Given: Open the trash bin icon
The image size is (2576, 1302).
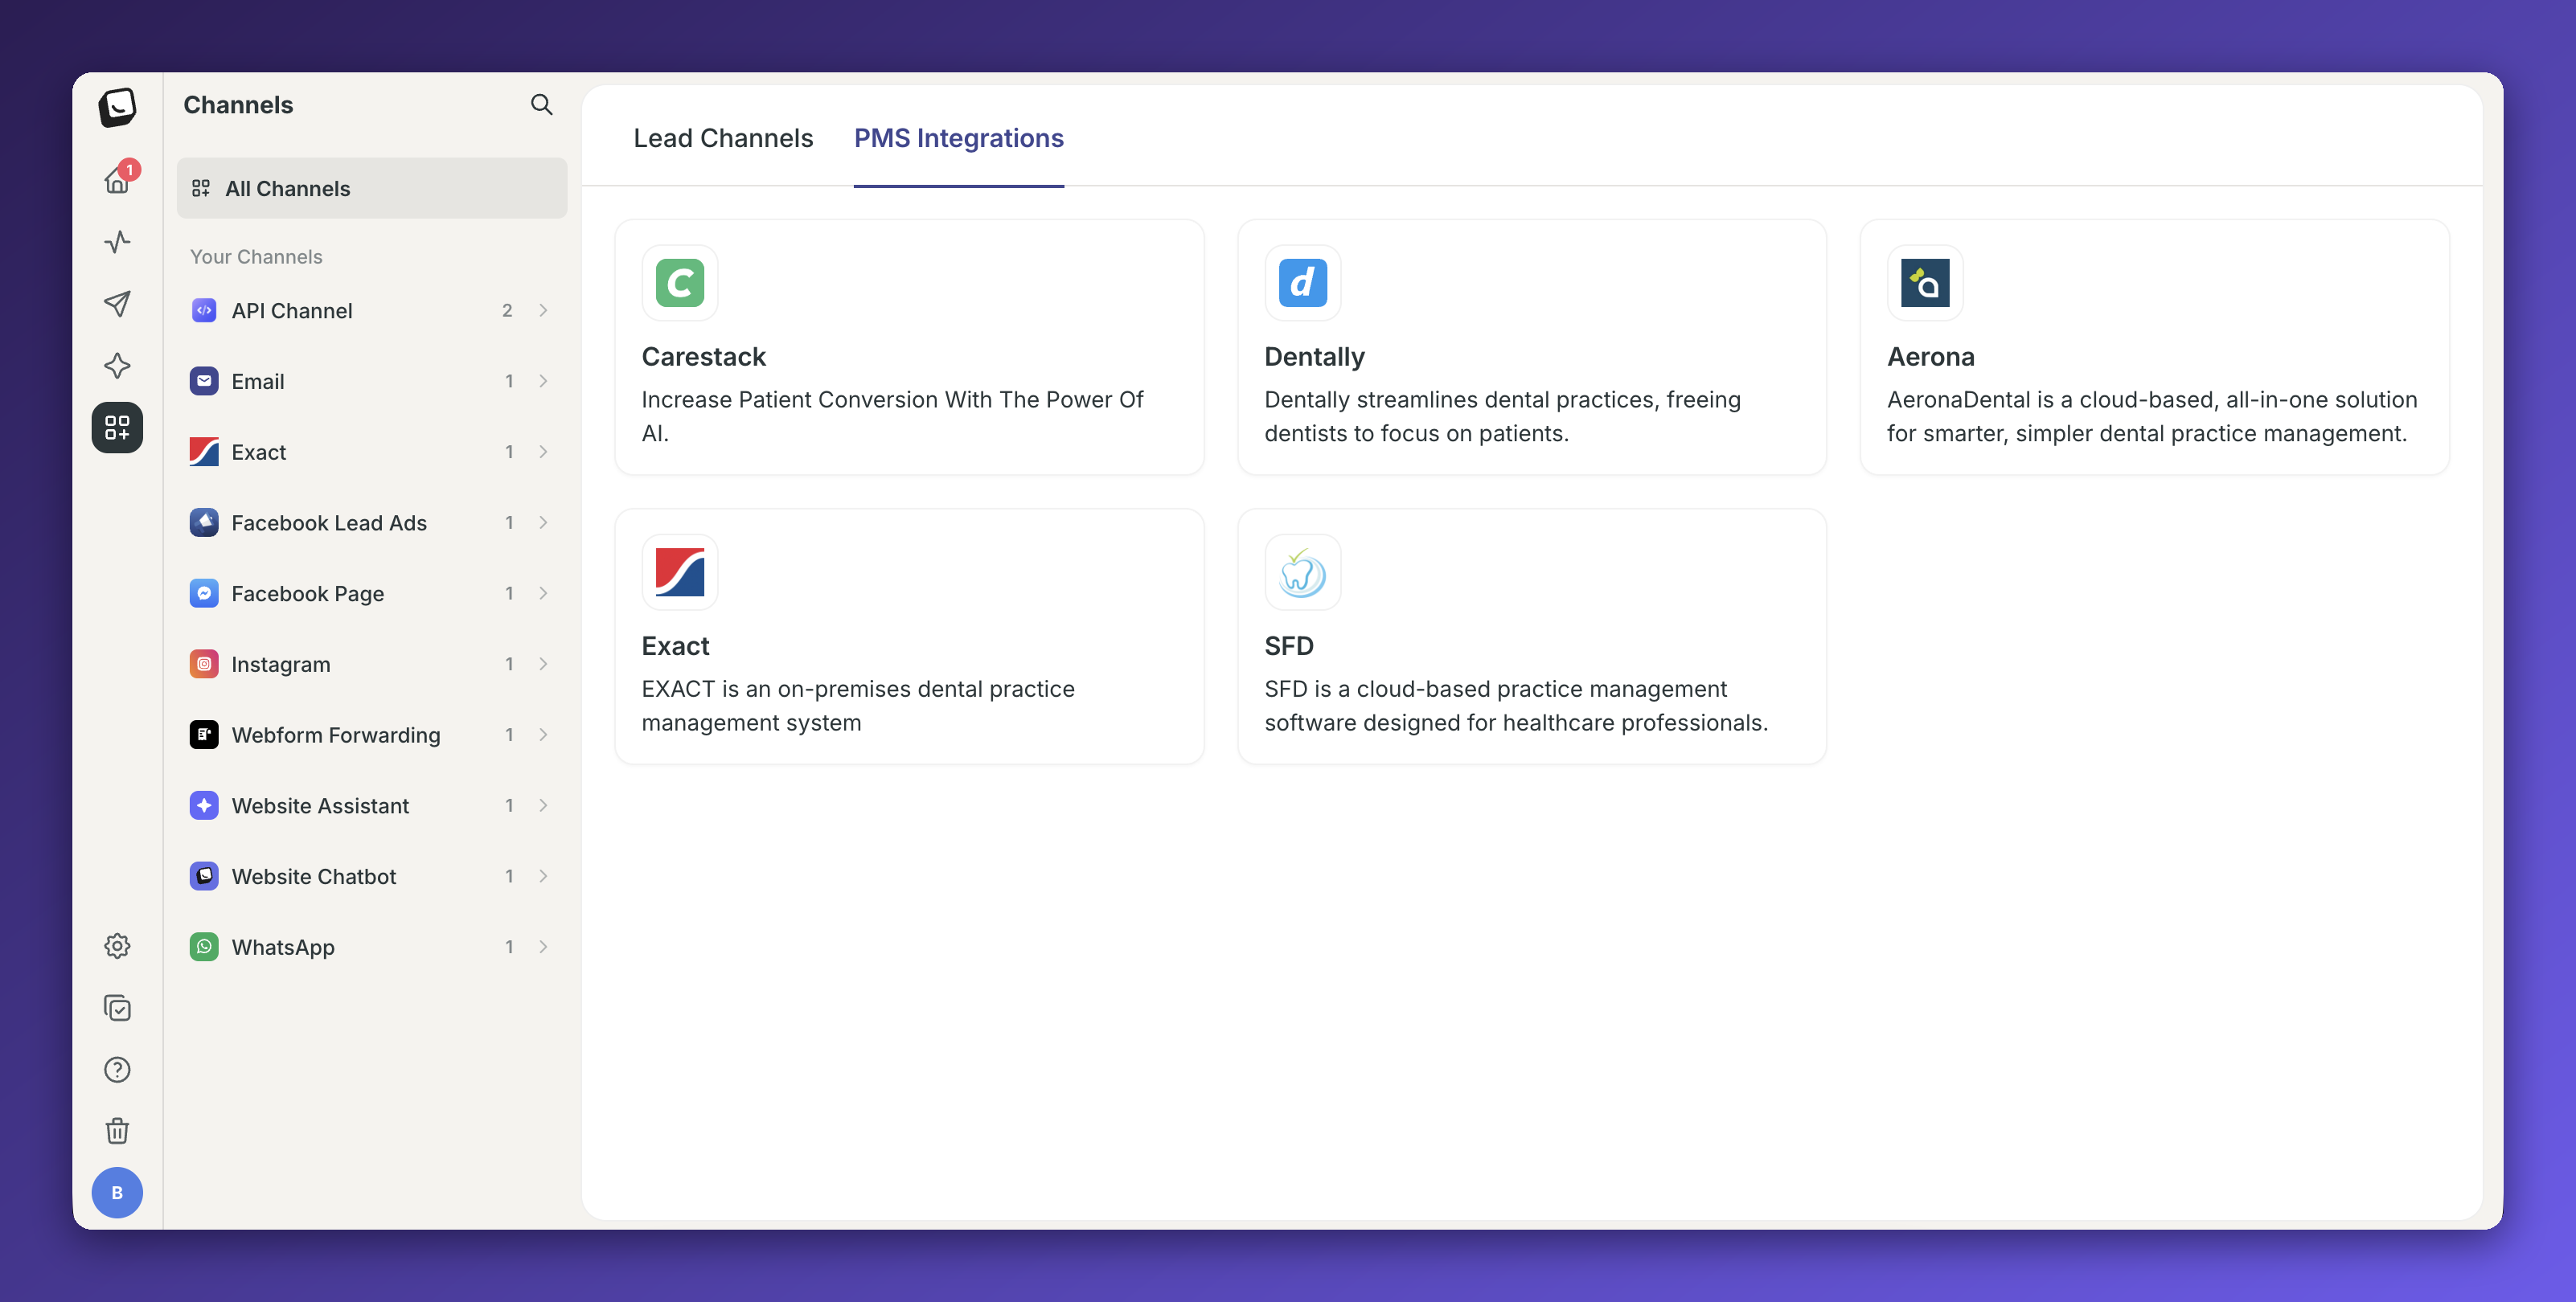Looking at the screenshot, I should pyautogui.click(x=117, y=1131).
